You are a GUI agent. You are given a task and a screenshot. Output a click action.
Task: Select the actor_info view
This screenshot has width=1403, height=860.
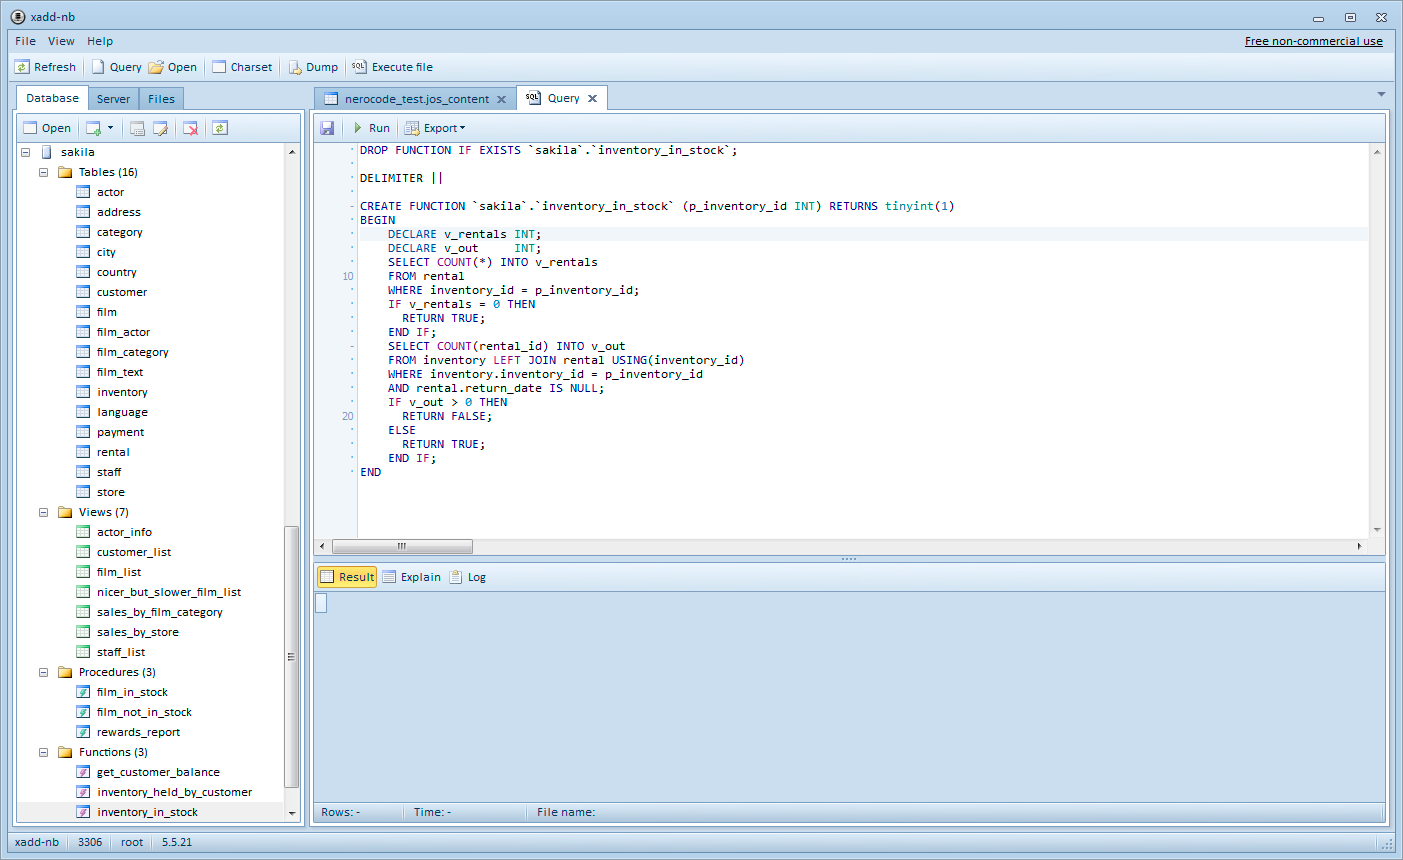(124, 532)
